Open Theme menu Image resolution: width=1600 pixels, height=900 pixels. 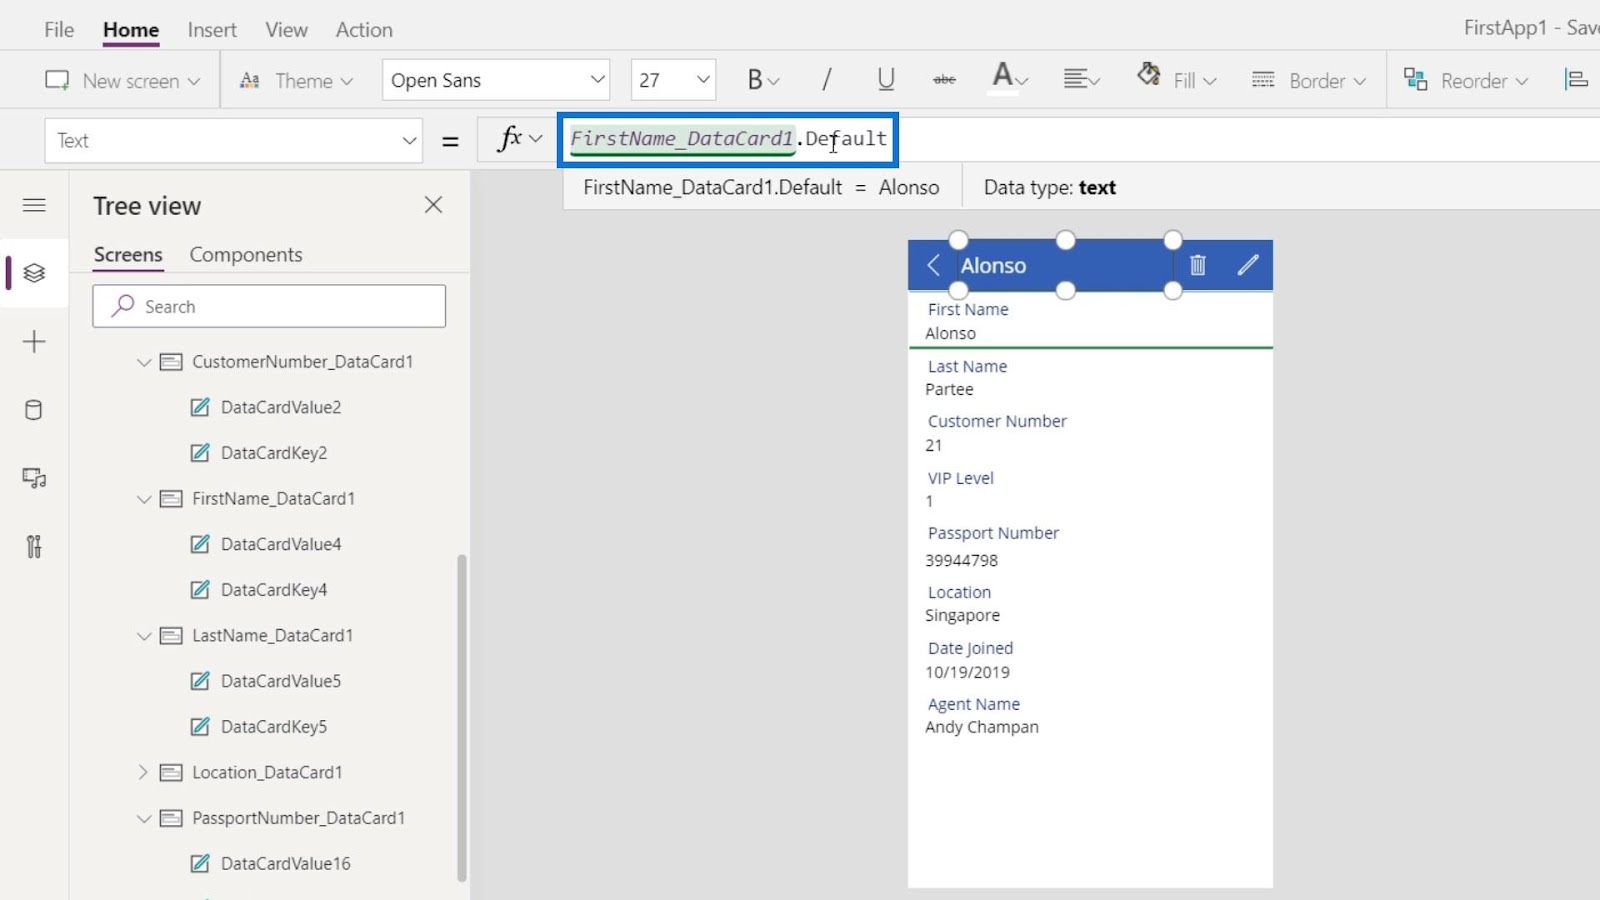click(296, 80)
